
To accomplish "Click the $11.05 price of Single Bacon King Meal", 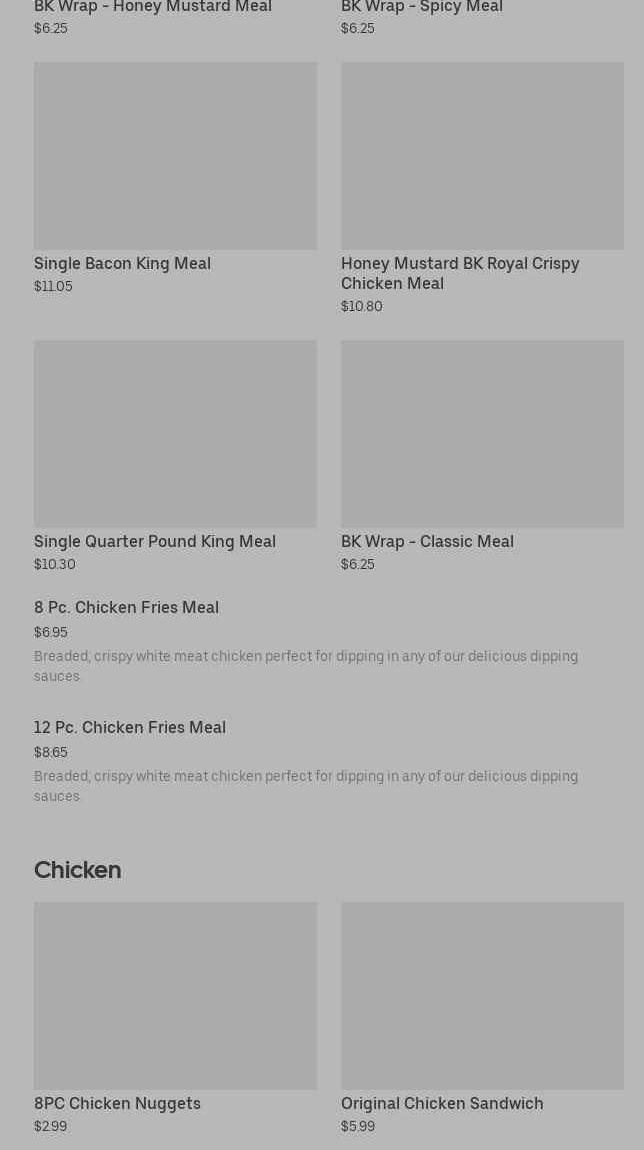I will tap(53, 287).
